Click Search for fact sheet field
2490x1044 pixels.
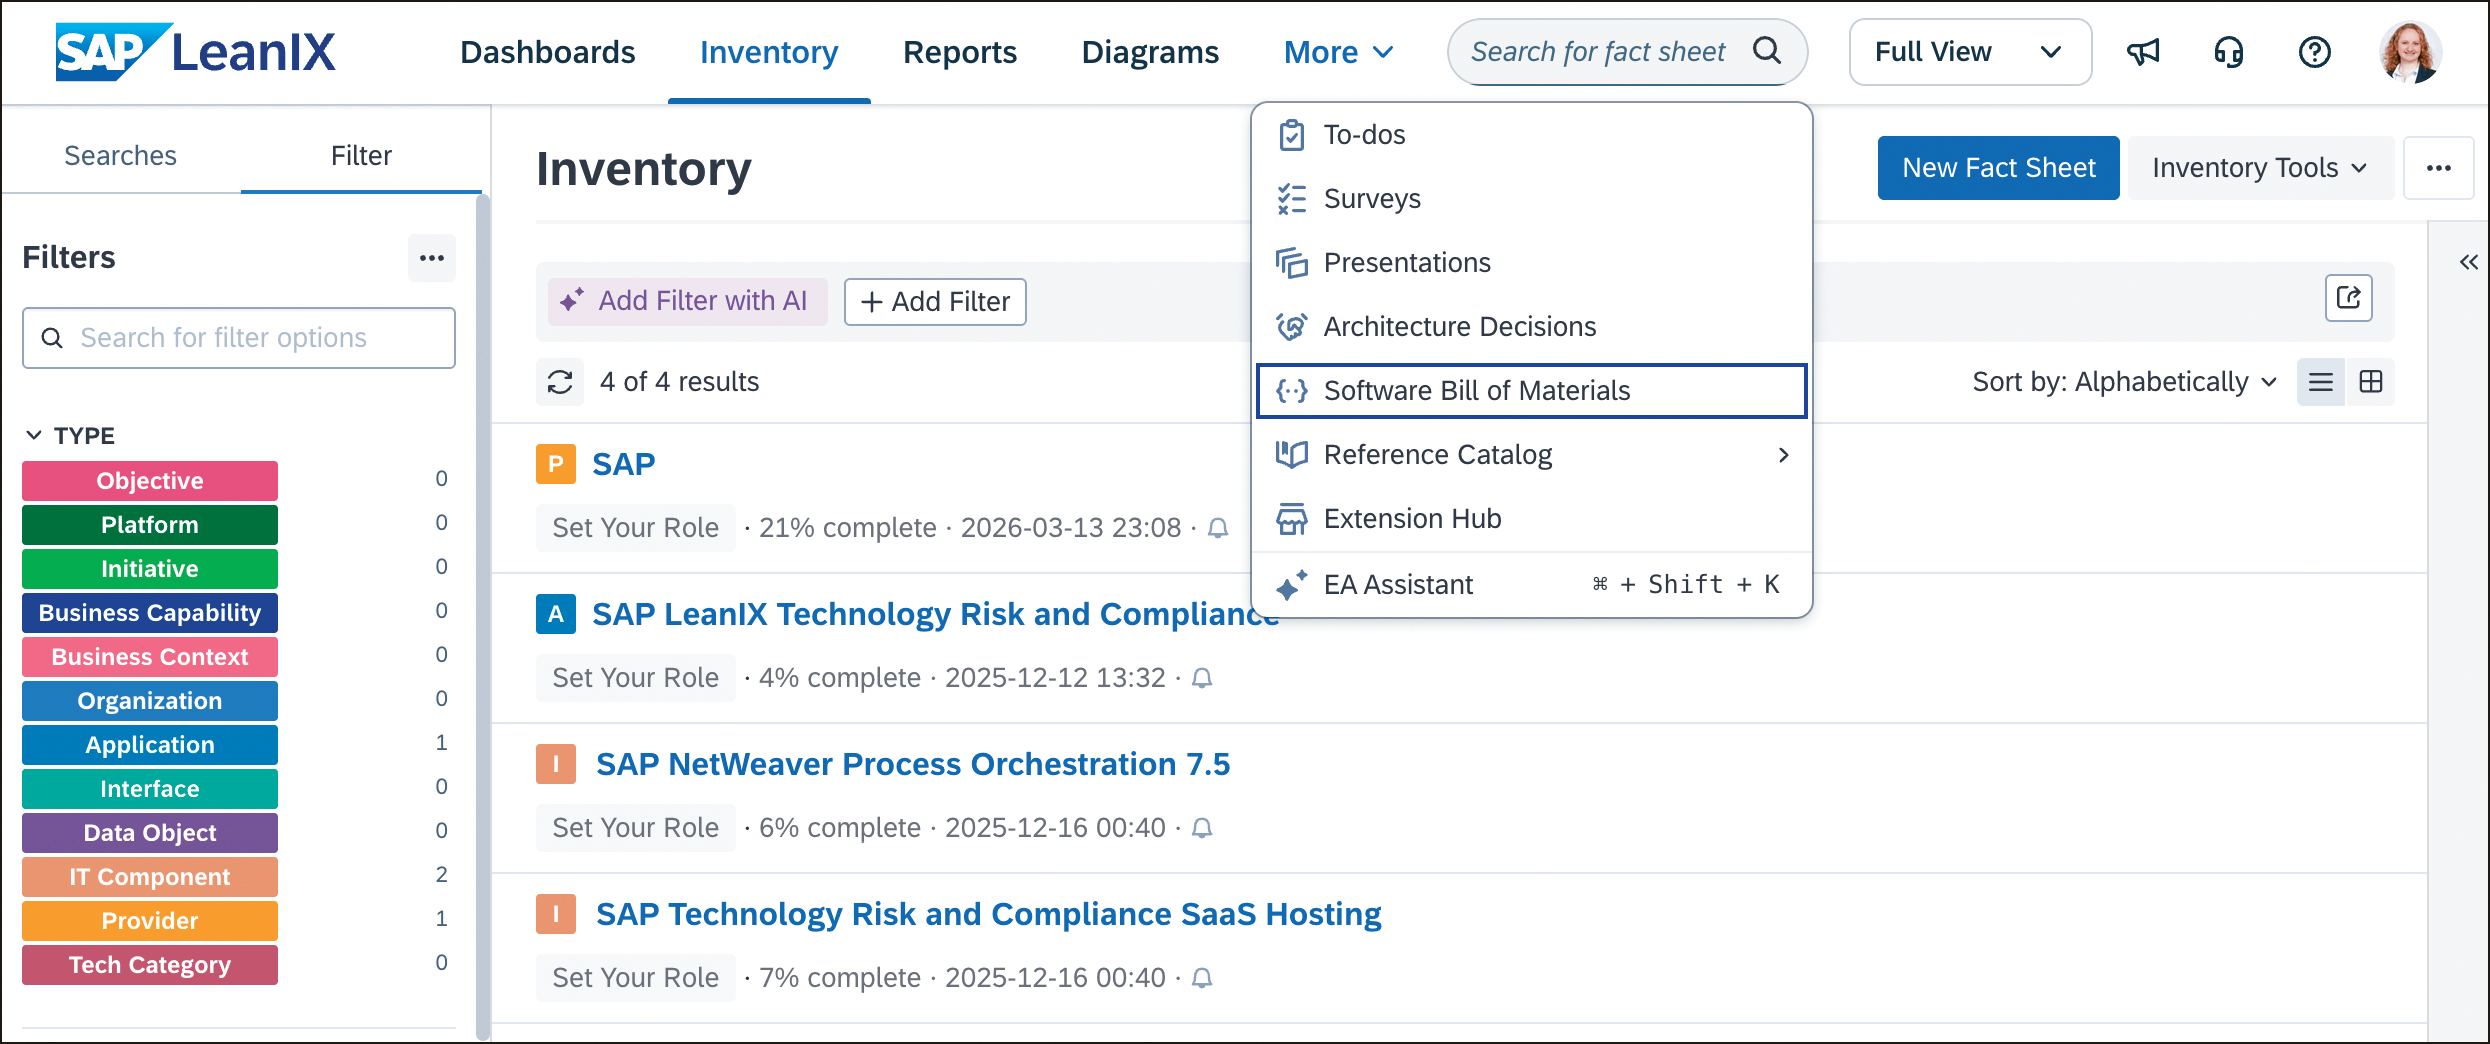1627,52
